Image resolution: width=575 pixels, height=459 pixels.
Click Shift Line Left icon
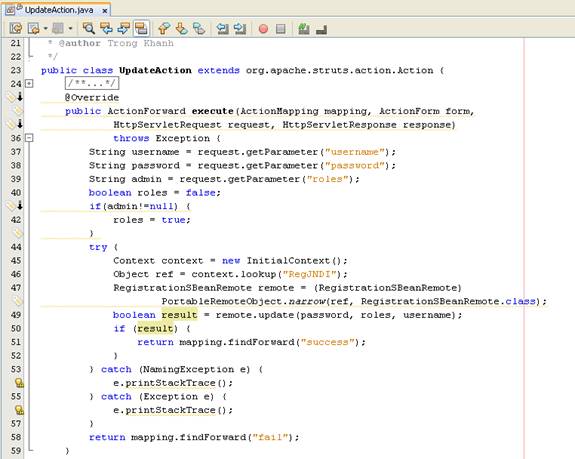[x=222, y=28]
